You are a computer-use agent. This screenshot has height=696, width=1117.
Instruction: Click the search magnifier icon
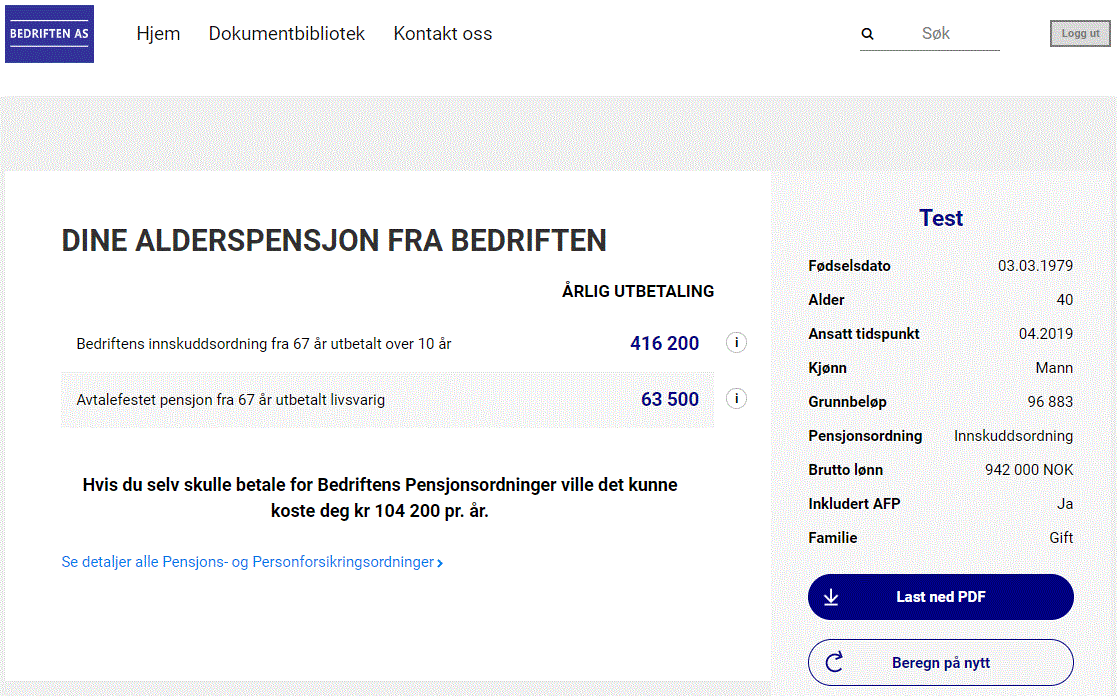click(x=867, y=33)
